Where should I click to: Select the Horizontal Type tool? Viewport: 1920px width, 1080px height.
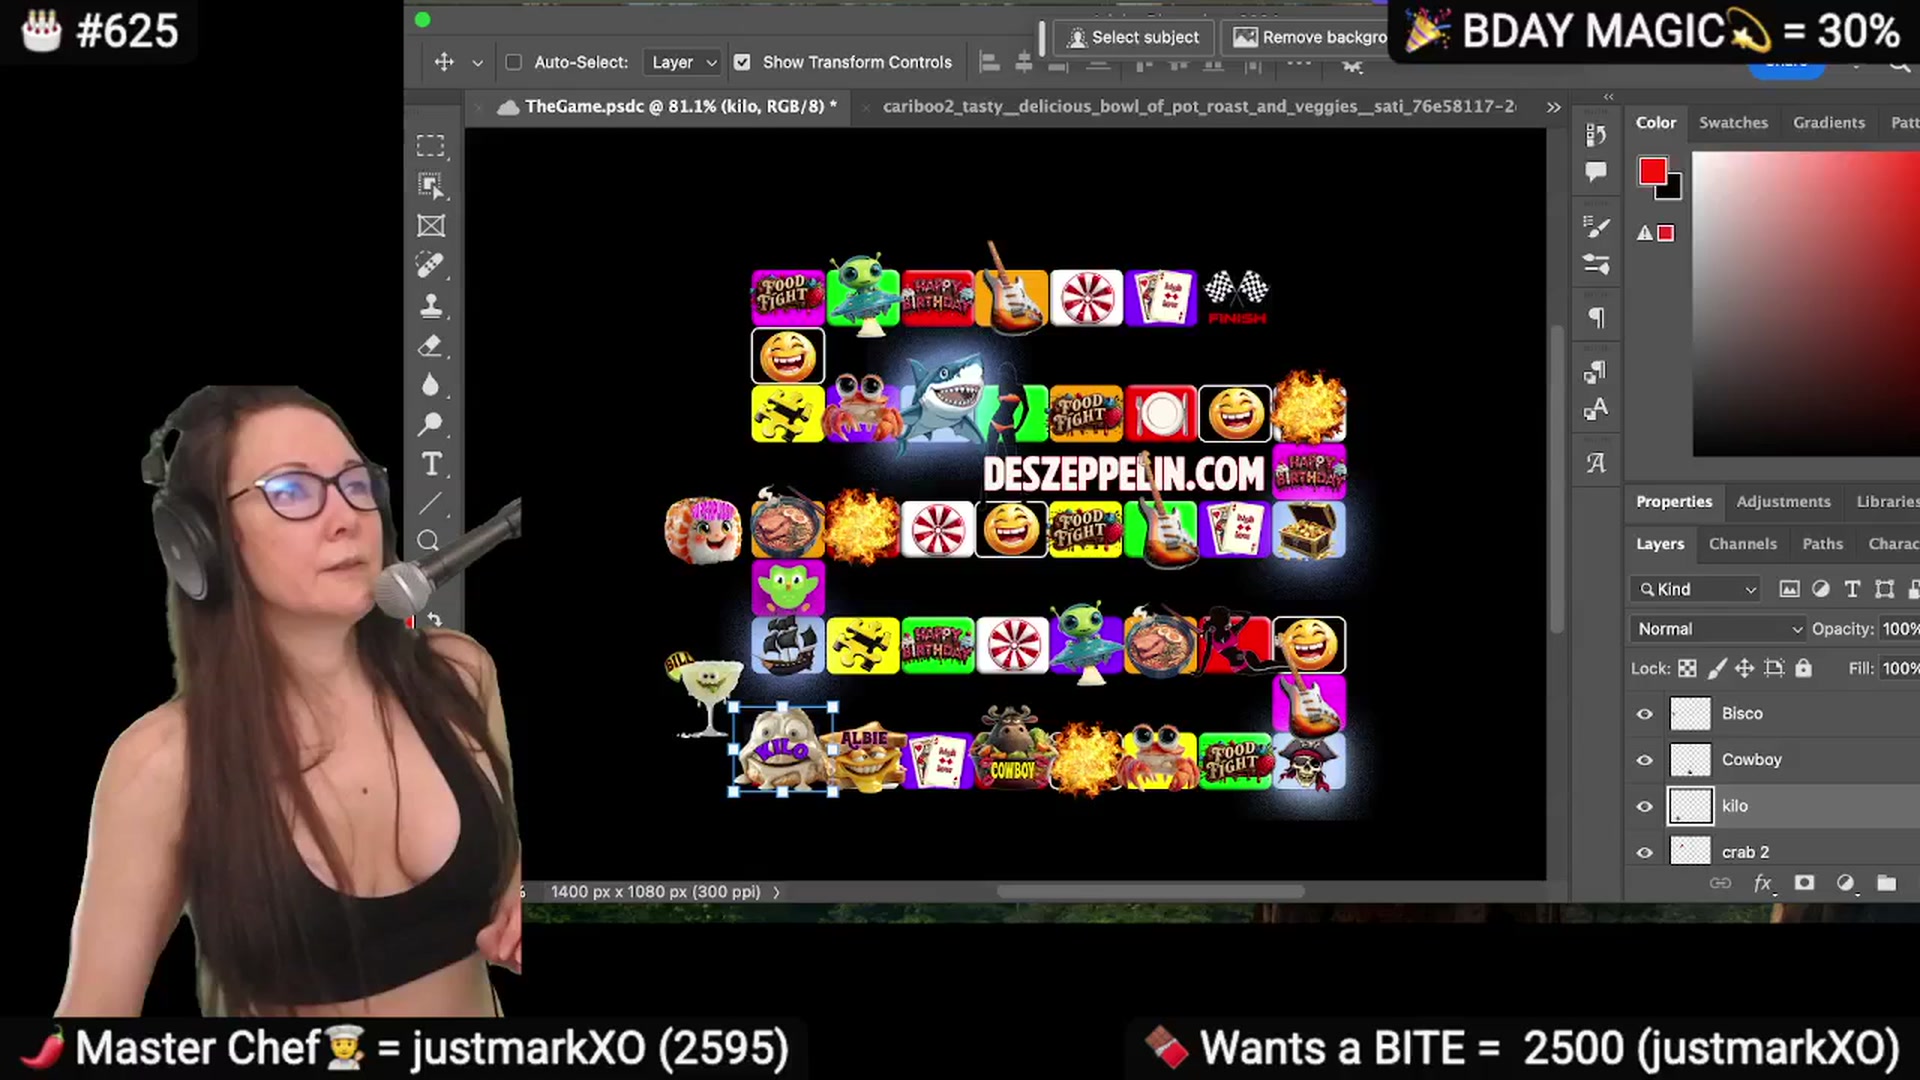tap(431, 464)
